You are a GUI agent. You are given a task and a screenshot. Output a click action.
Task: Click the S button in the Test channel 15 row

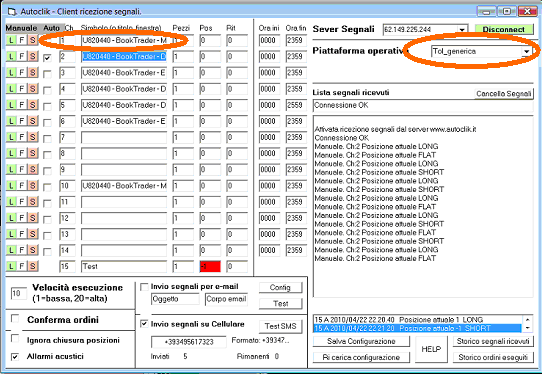(32, 266)
